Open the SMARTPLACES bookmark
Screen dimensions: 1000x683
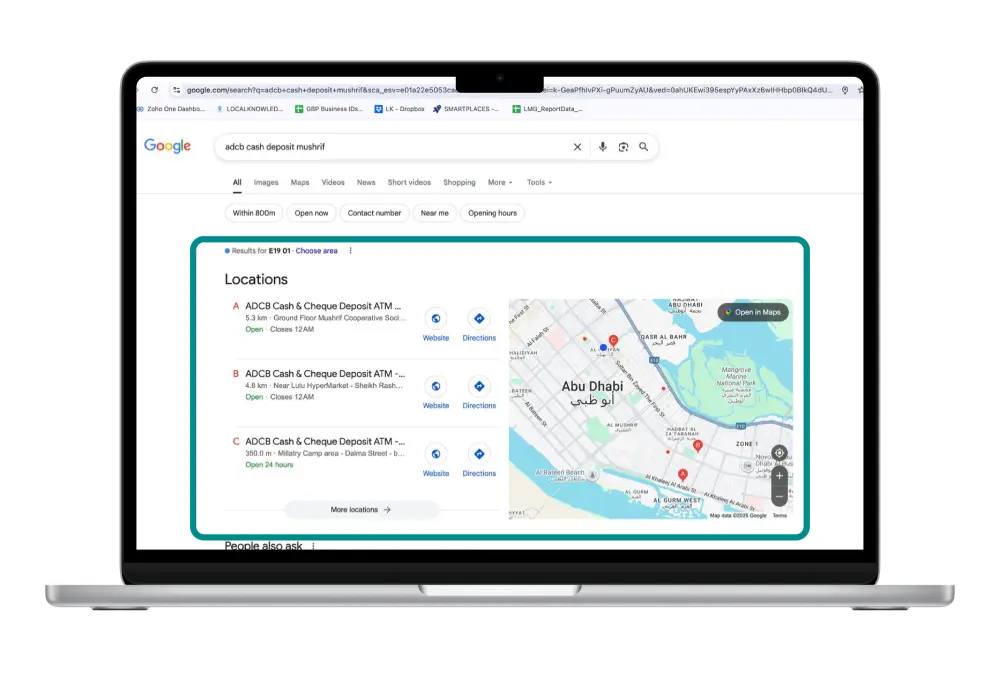tap(466, 109)
